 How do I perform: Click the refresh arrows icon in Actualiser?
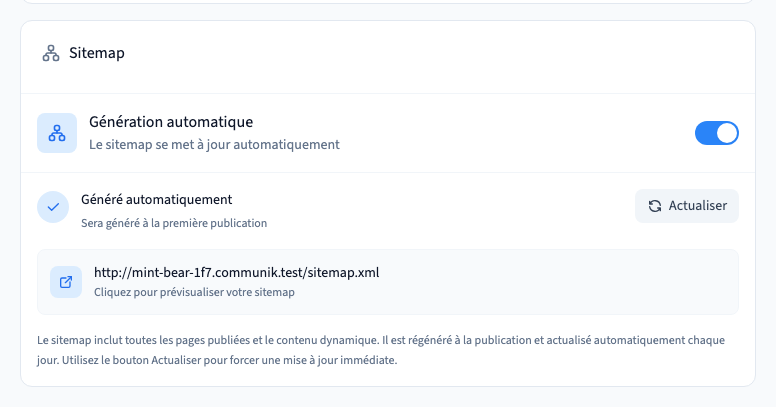pos(655,206)
